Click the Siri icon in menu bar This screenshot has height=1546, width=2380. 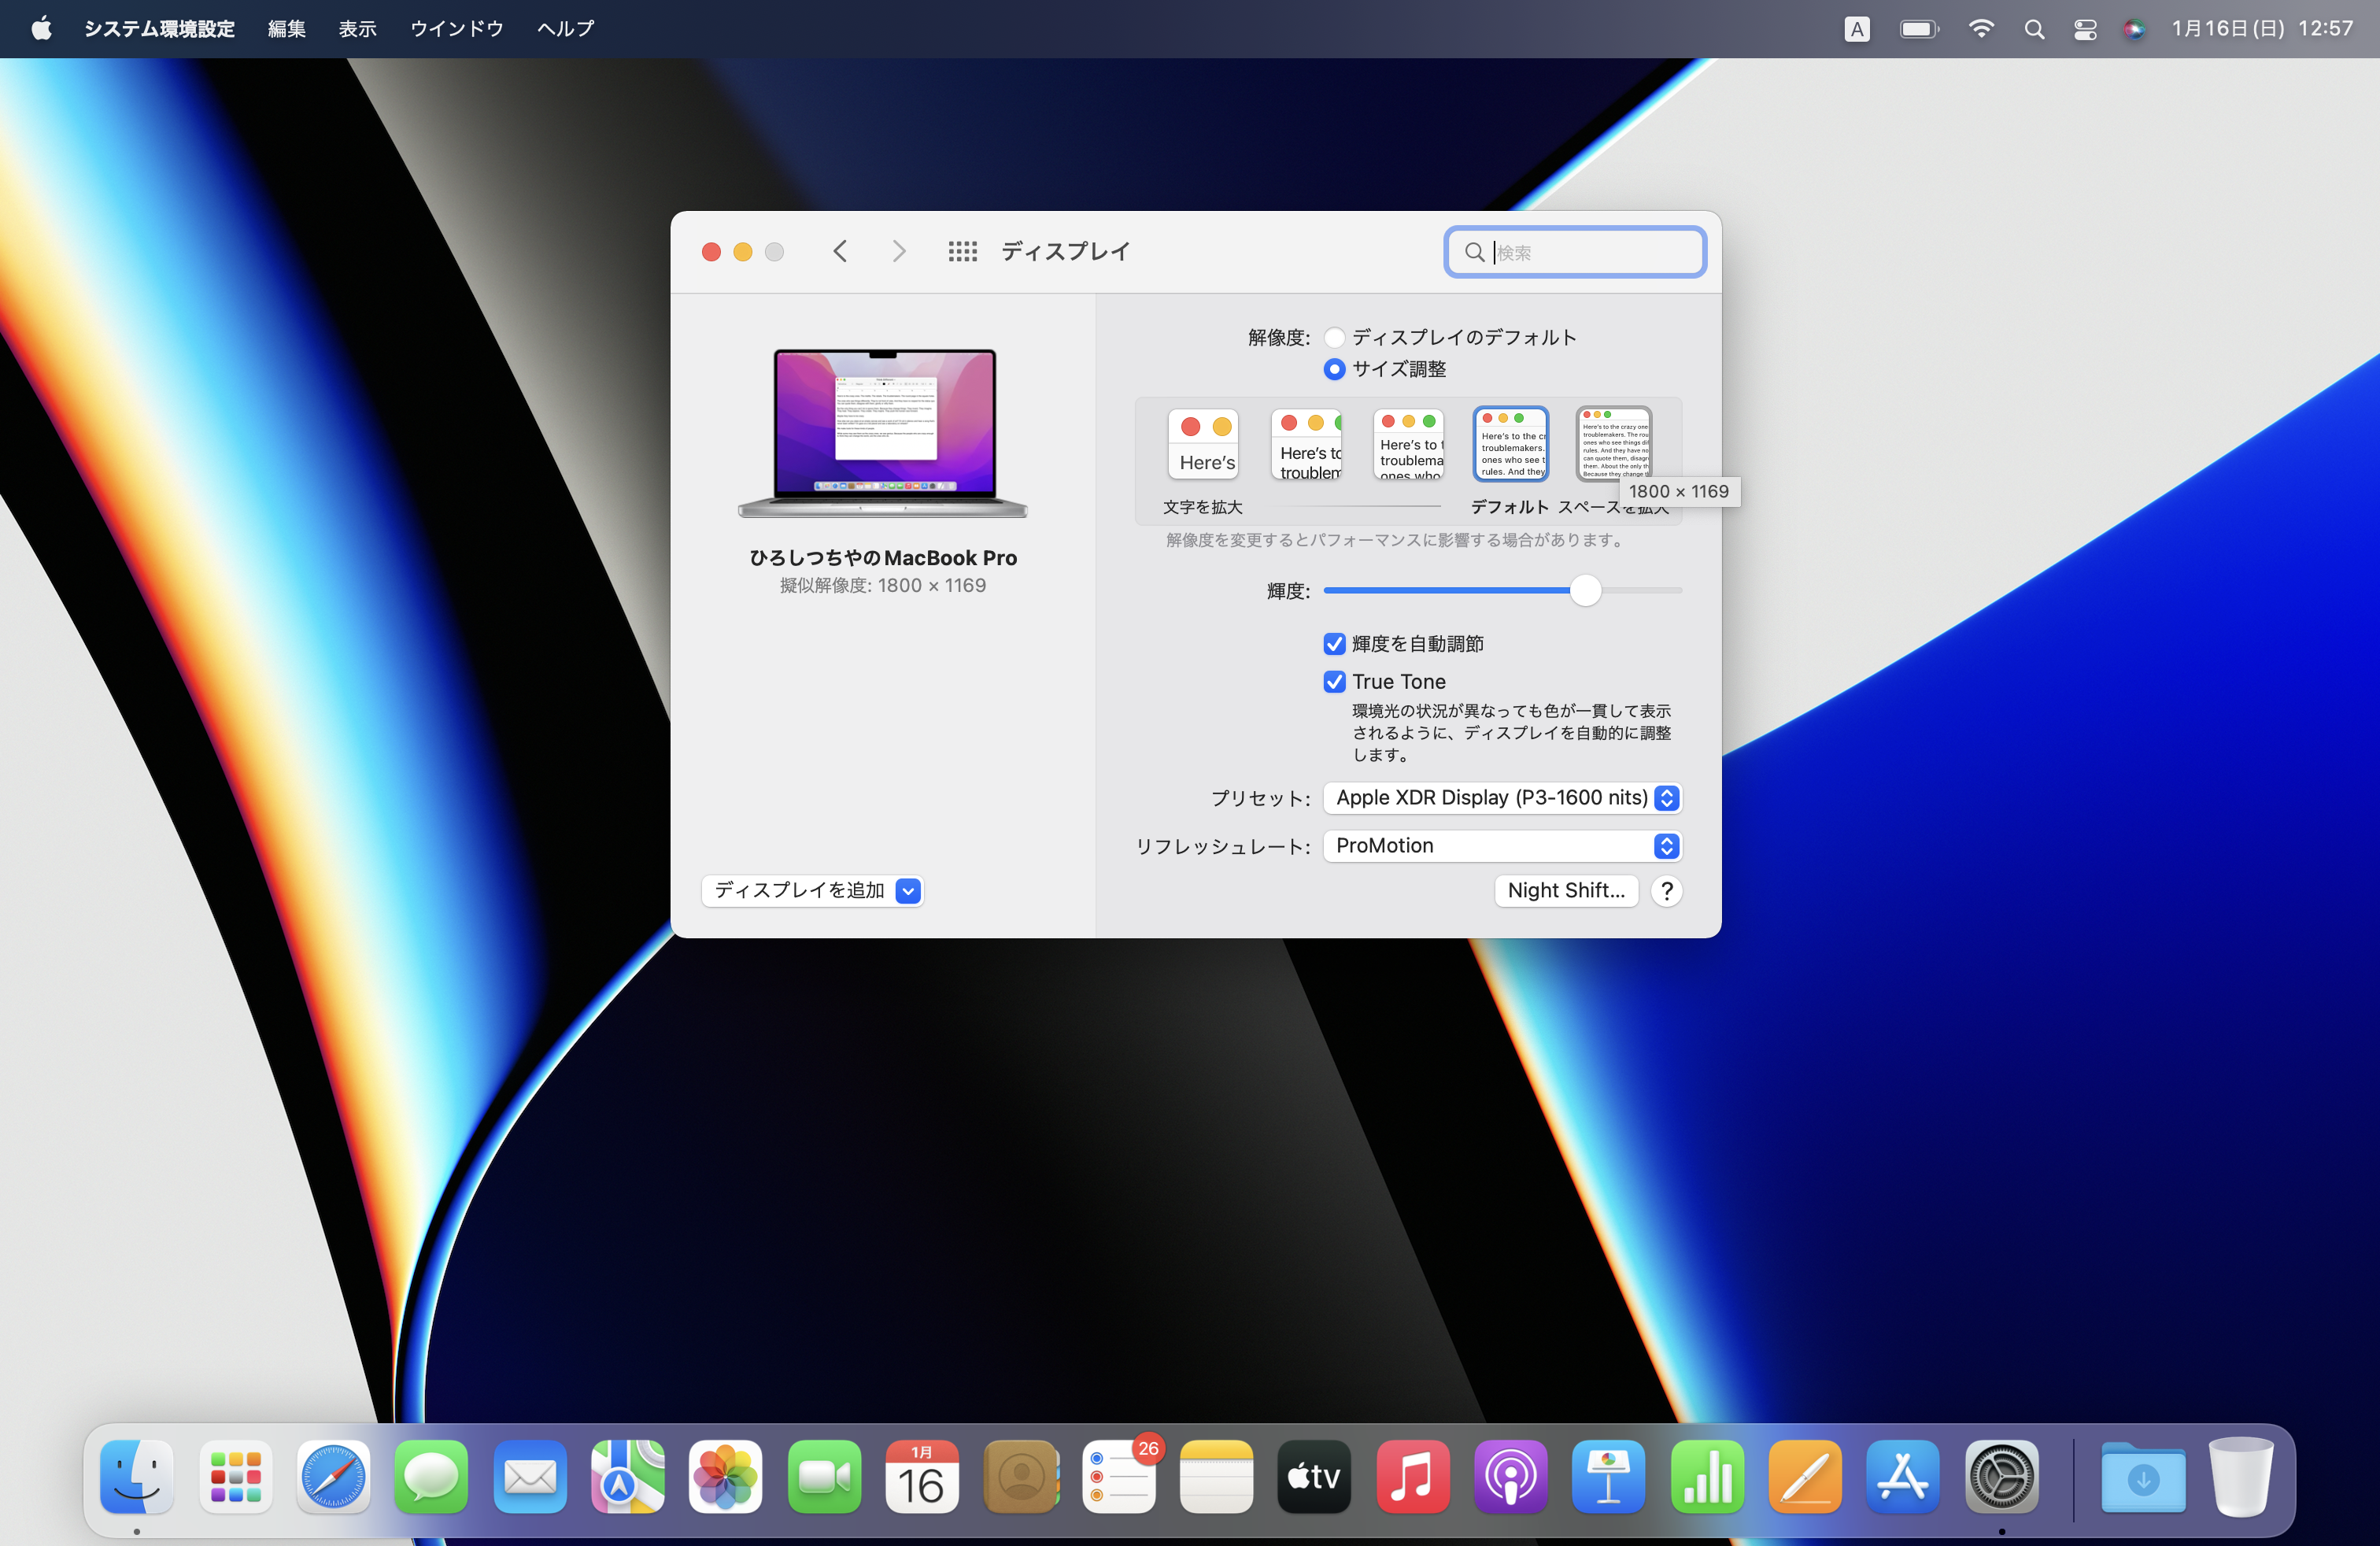[x=2134, y=29]
